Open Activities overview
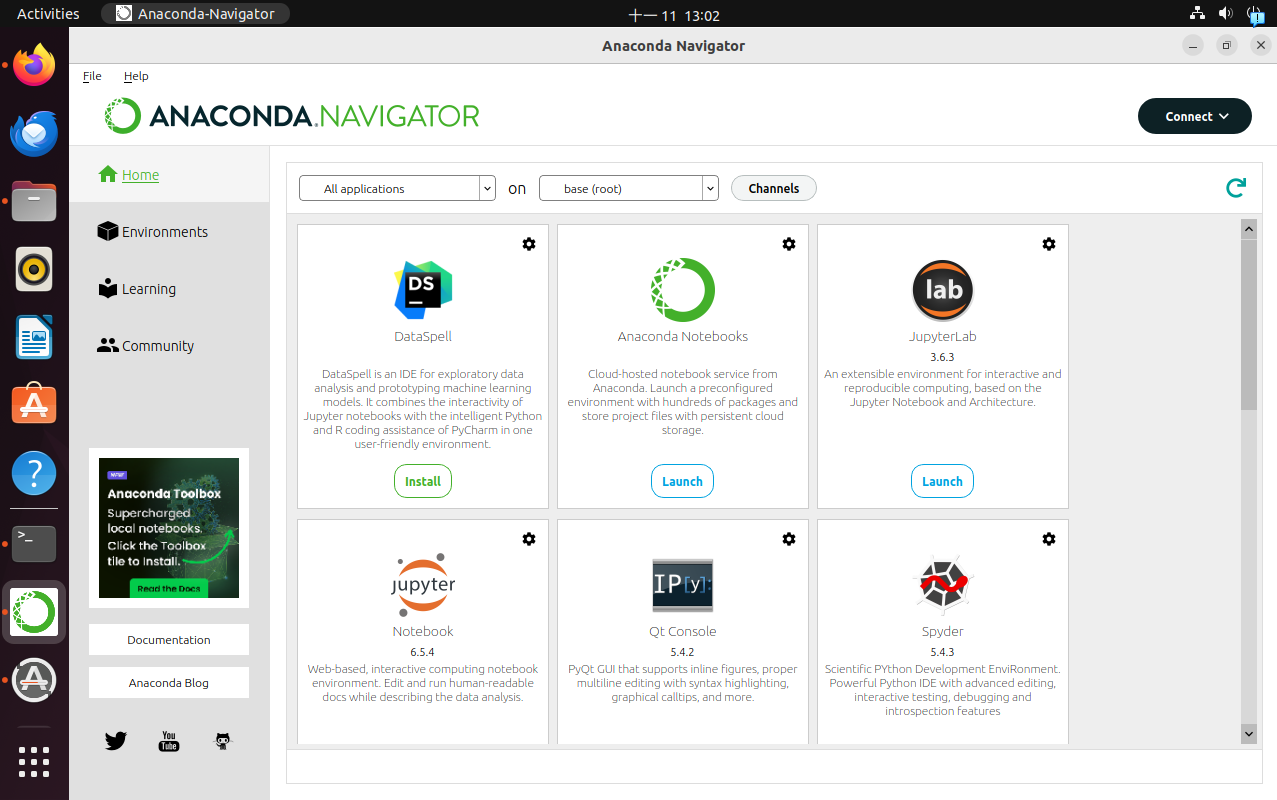1277x800 pixels. point(48,14)
